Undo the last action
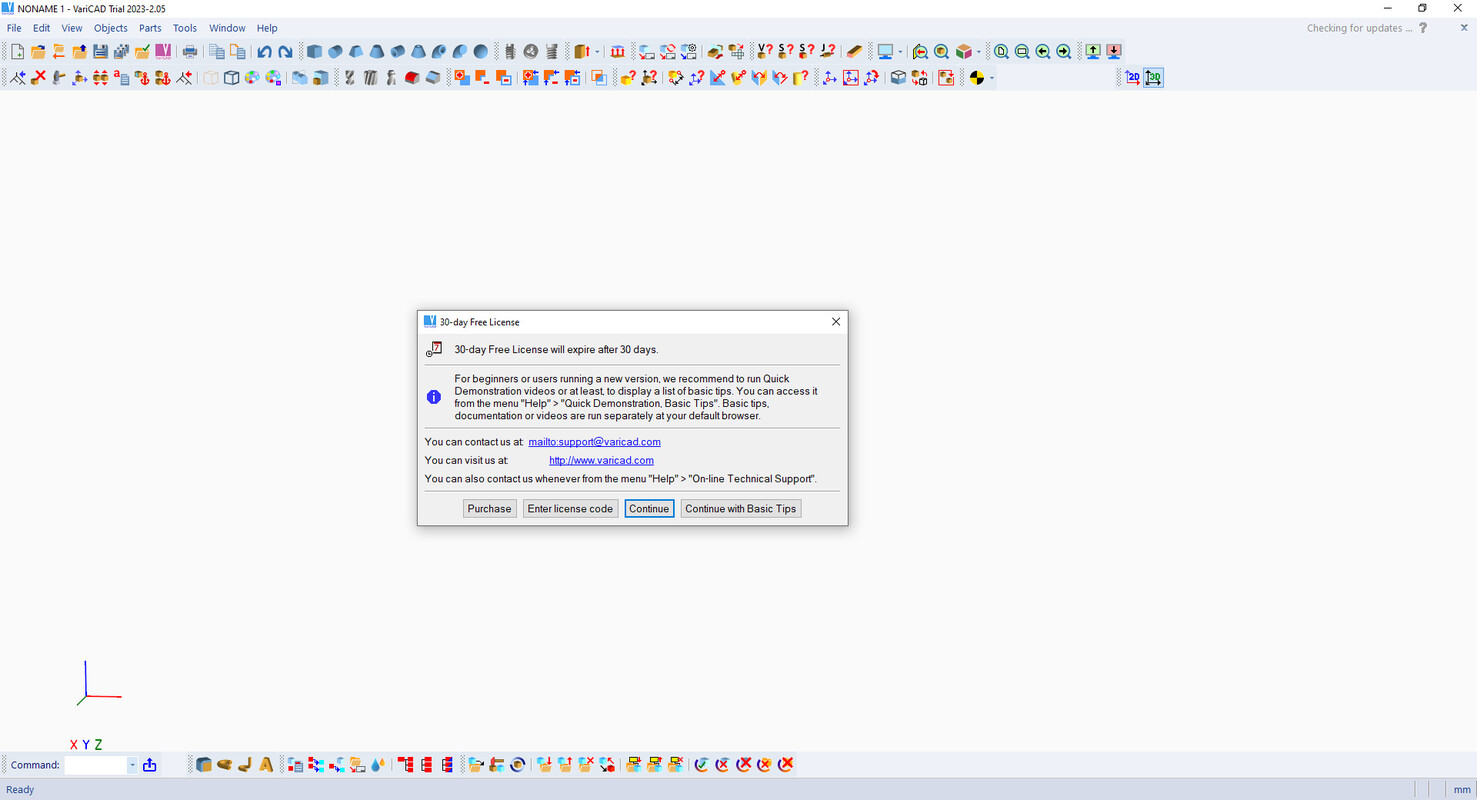This screenshot has width=1477, height=800. click(264, 52)
